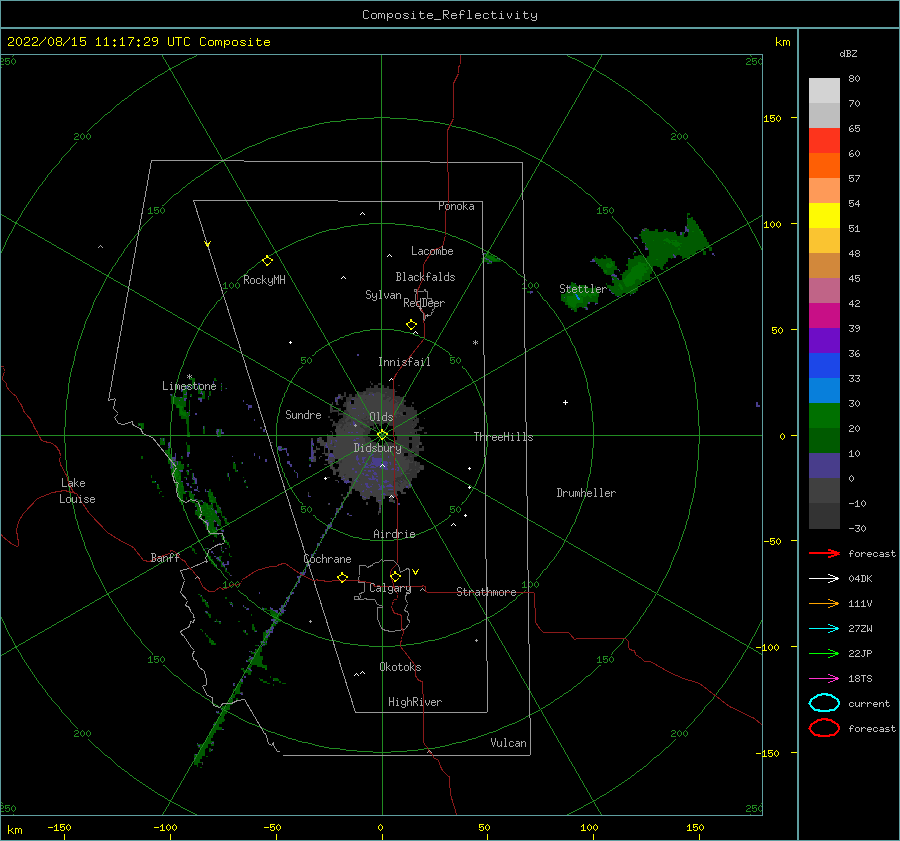
Task: Click the Olds label near radar center
Action: click(x=381, y=417)
